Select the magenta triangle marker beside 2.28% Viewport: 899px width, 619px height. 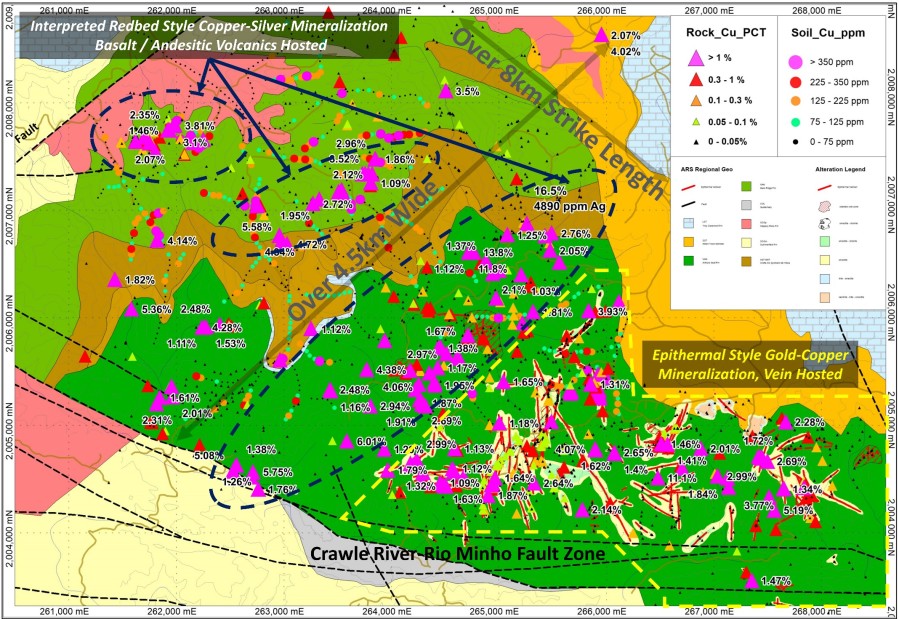785,422
